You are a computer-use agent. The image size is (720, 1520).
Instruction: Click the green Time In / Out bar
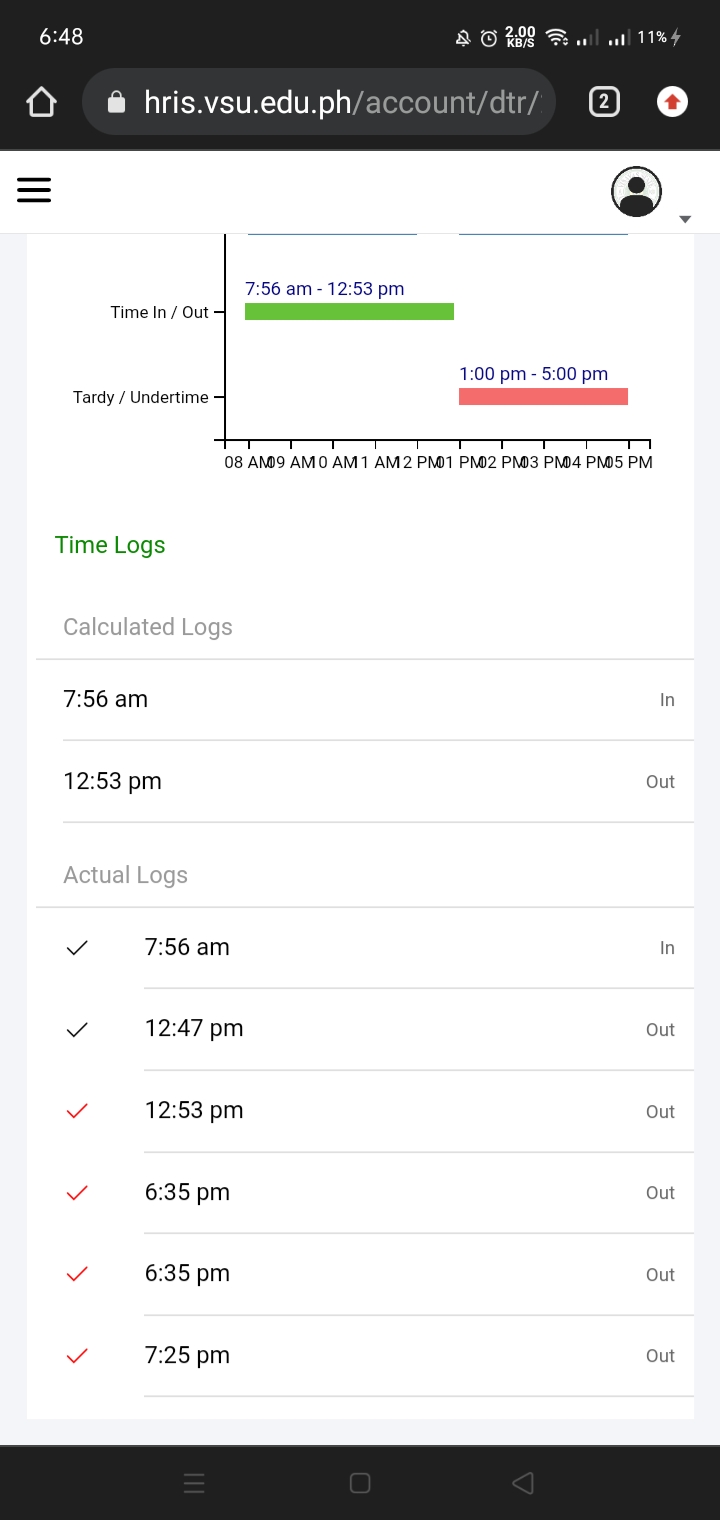349,312
